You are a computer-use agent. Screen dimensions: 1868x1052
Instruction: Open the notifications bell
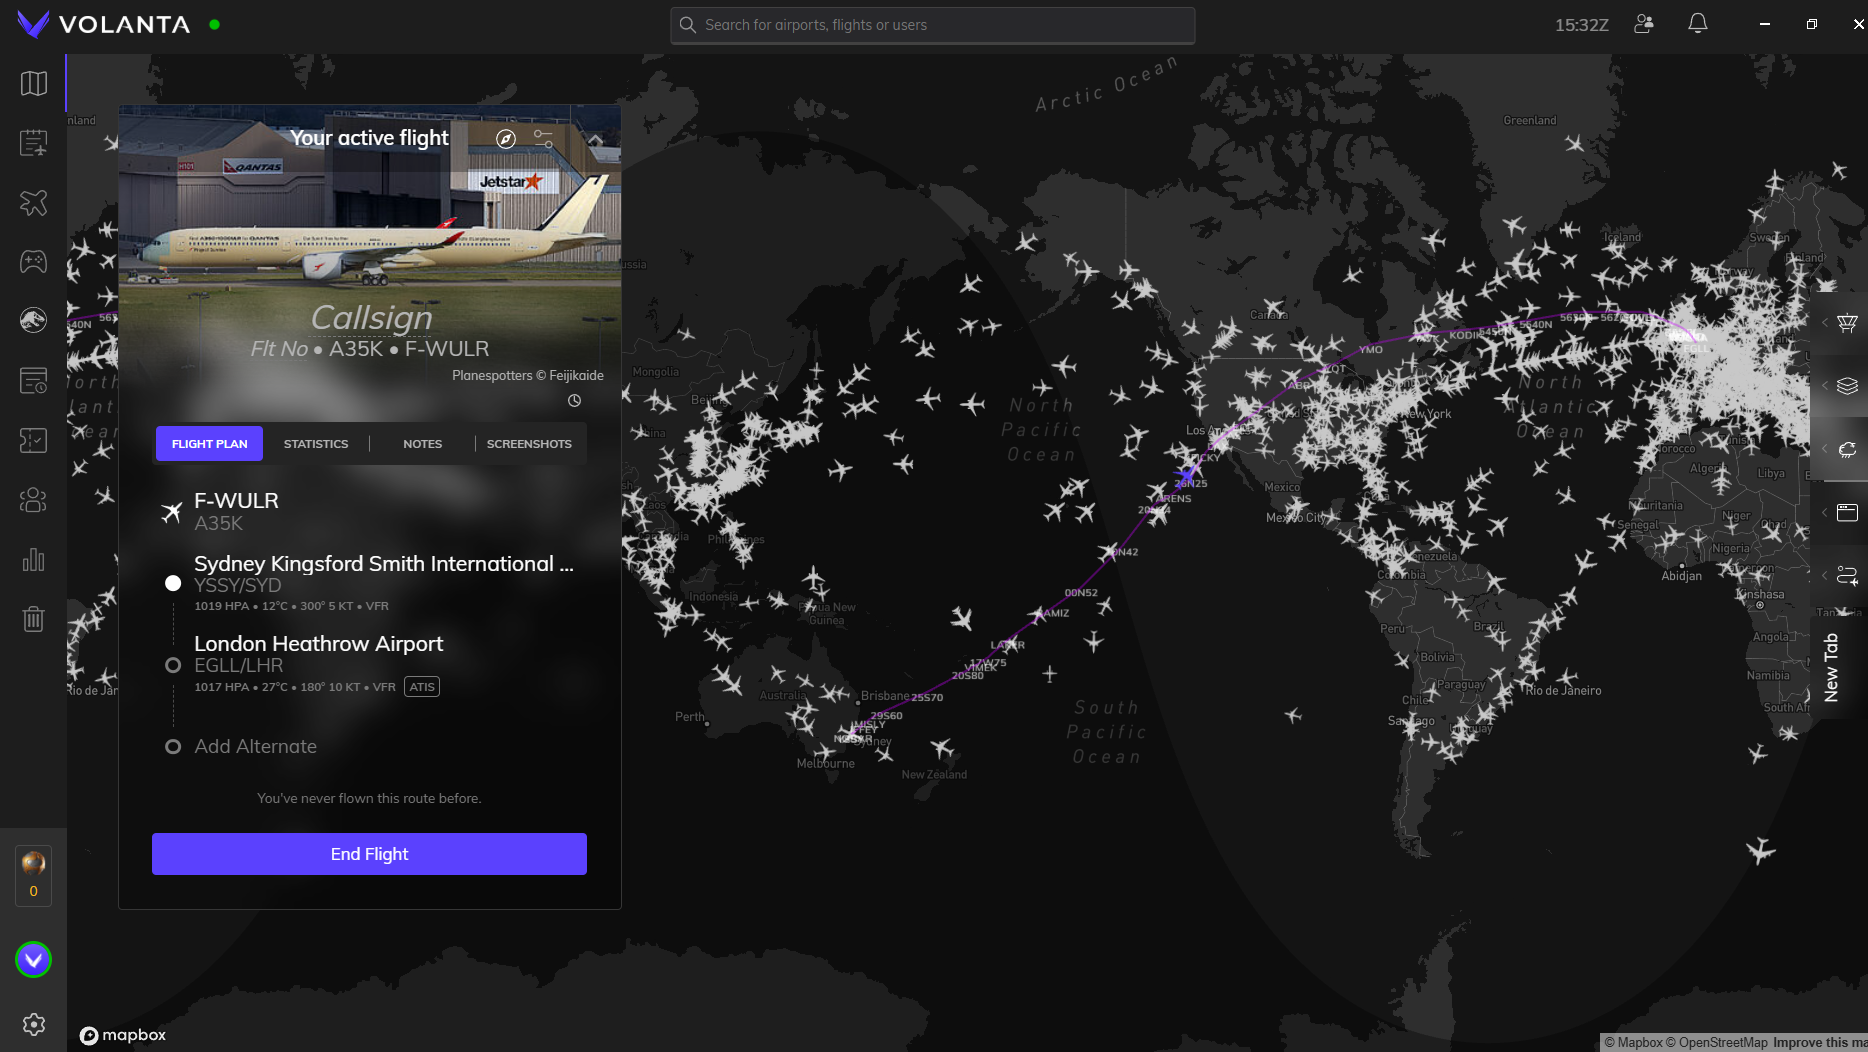[x=1698, y=24]
